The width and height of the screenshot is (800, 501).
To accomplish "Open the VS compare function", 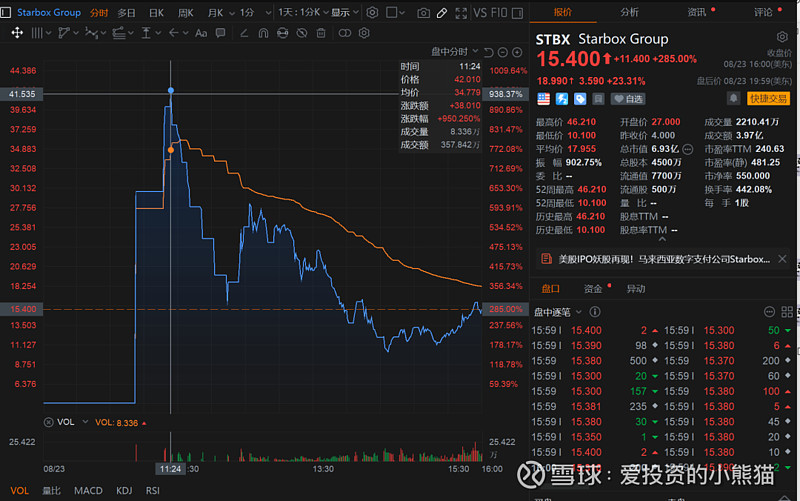I will [x=480, y=13].
